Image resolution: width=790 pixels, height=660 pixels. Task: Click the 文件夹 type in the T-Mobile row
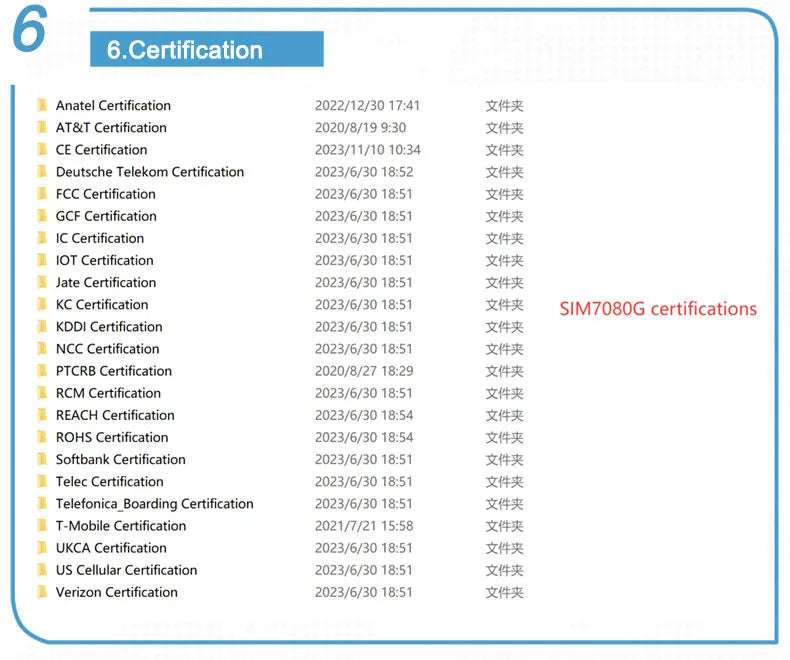tap(504, 526)
